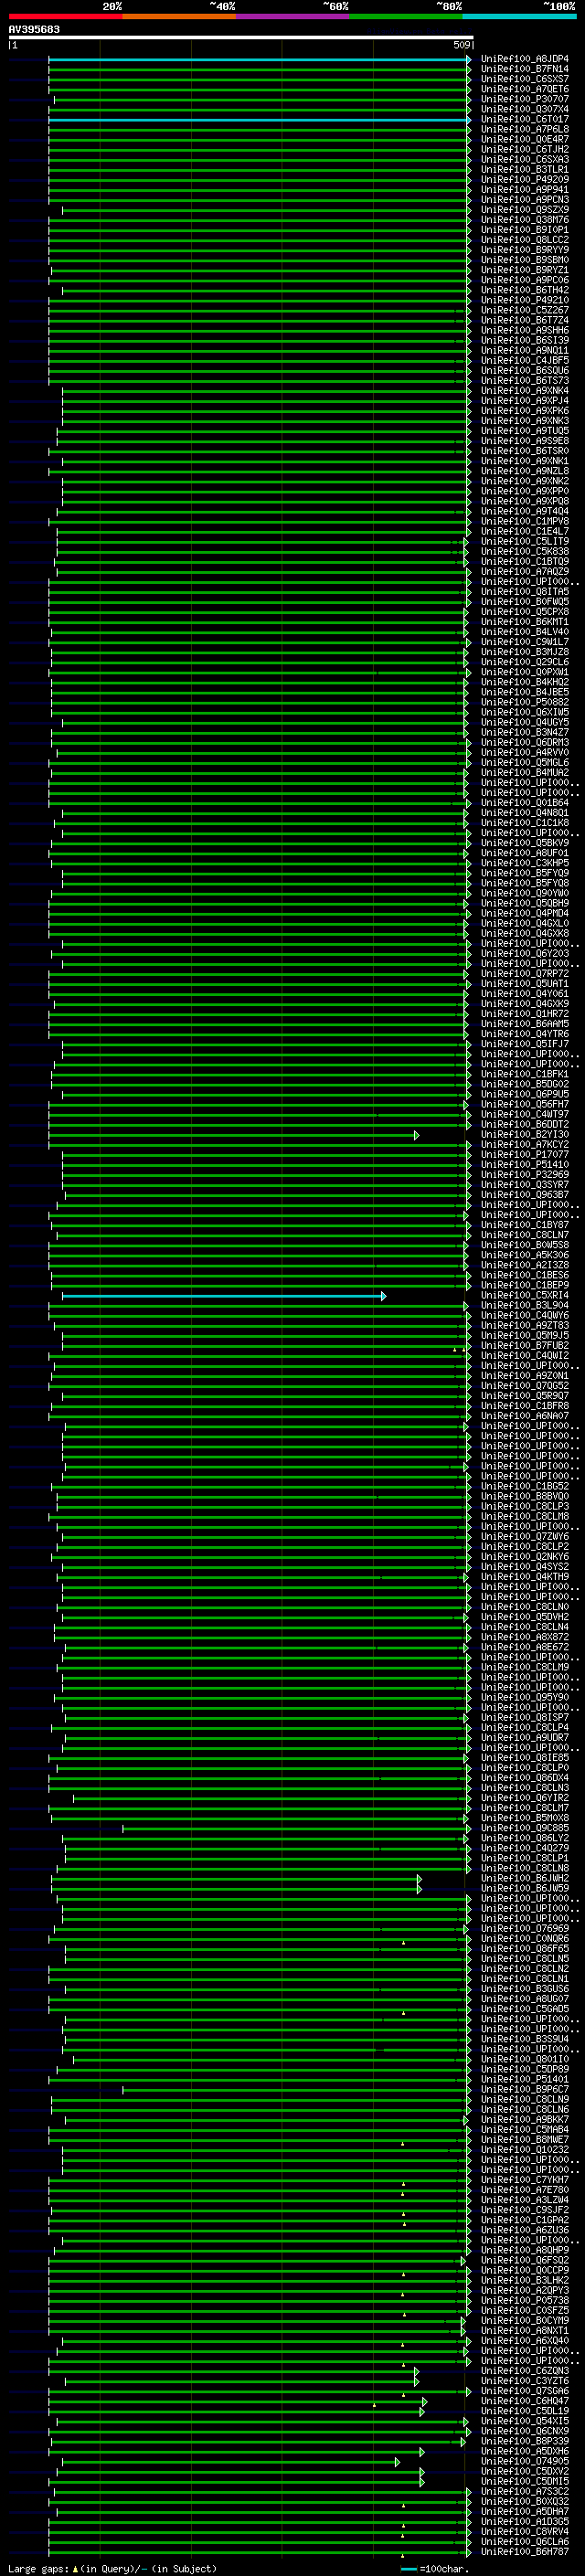This screenshot has width=585, height=2576.
Task: Click the cyan alignment bar for UniRef100_C6T017
Action: tap(259, 119)
